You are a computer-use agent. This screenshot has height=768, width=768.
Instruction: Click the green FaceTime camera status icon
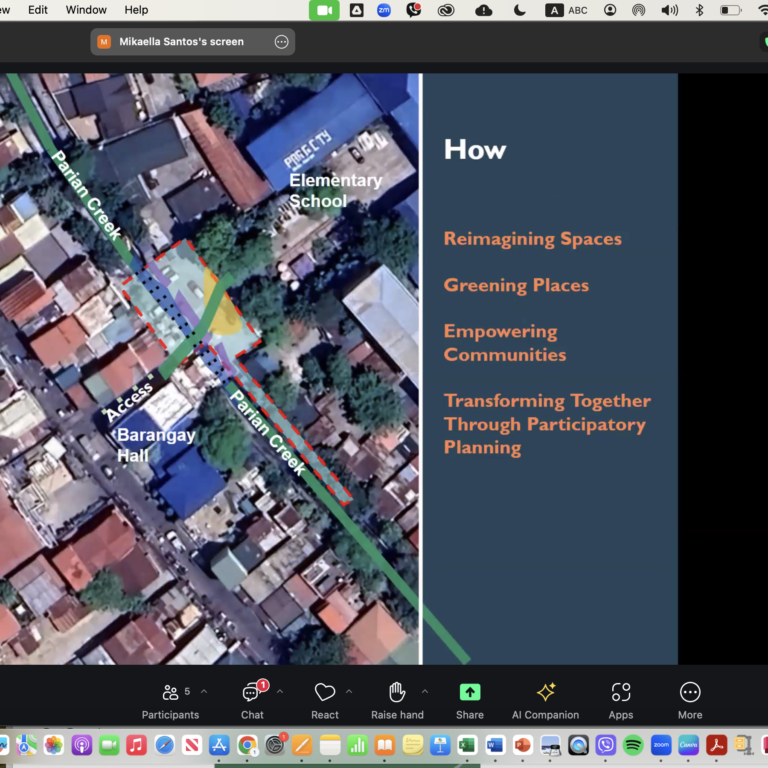pos(324,10)
